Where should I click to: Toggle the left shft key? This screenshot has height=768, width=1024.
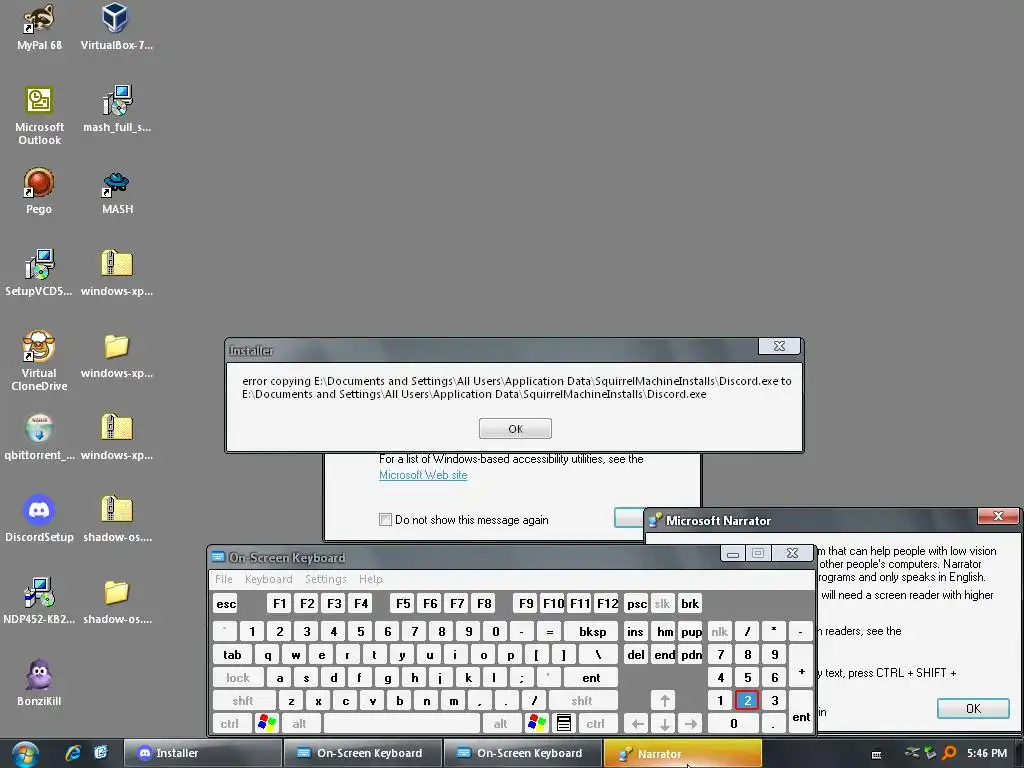click(x=243, y=701)
